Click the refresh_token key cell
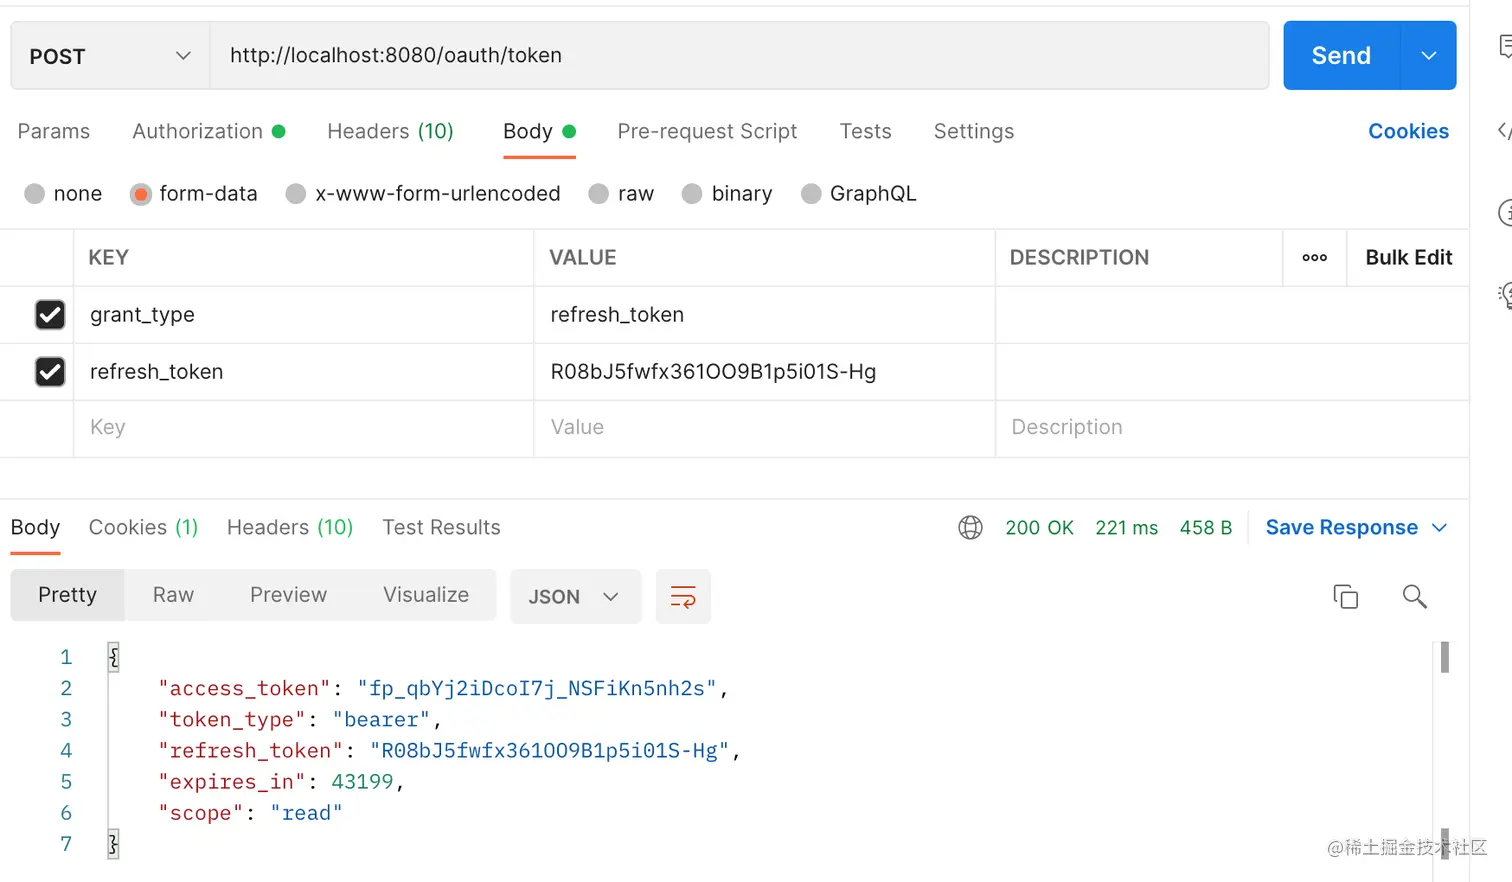The image size is (1512, 882). (x=303, y=372)
